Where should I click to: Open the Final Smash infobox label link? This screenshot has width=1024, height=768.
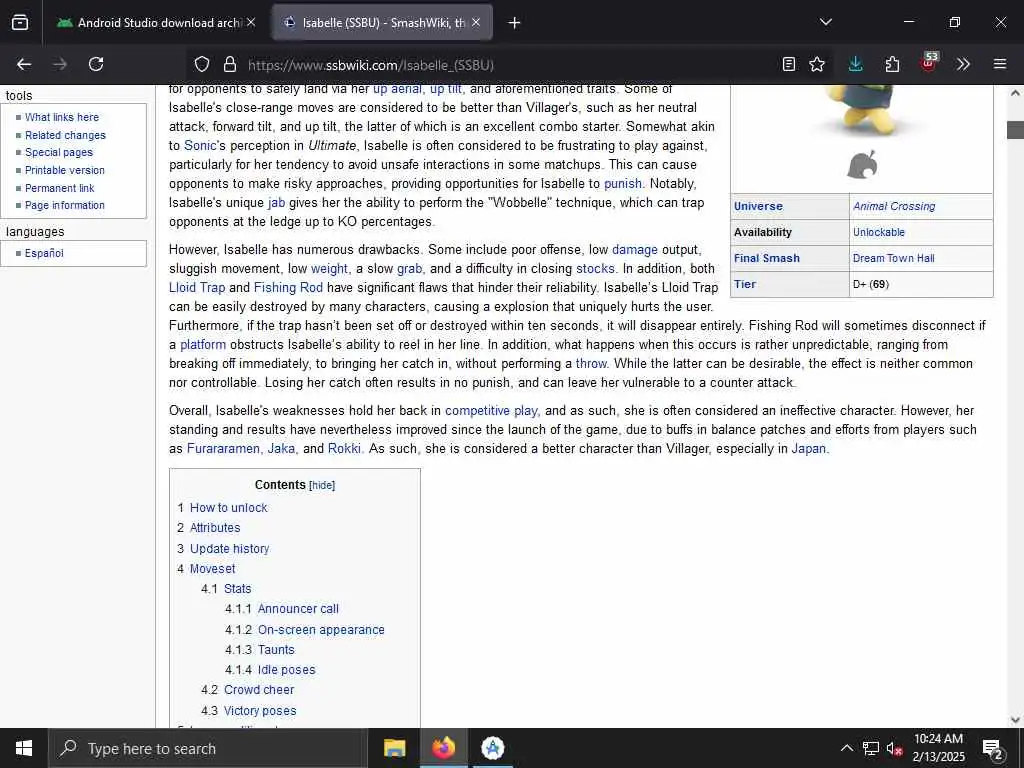(767, 258)
